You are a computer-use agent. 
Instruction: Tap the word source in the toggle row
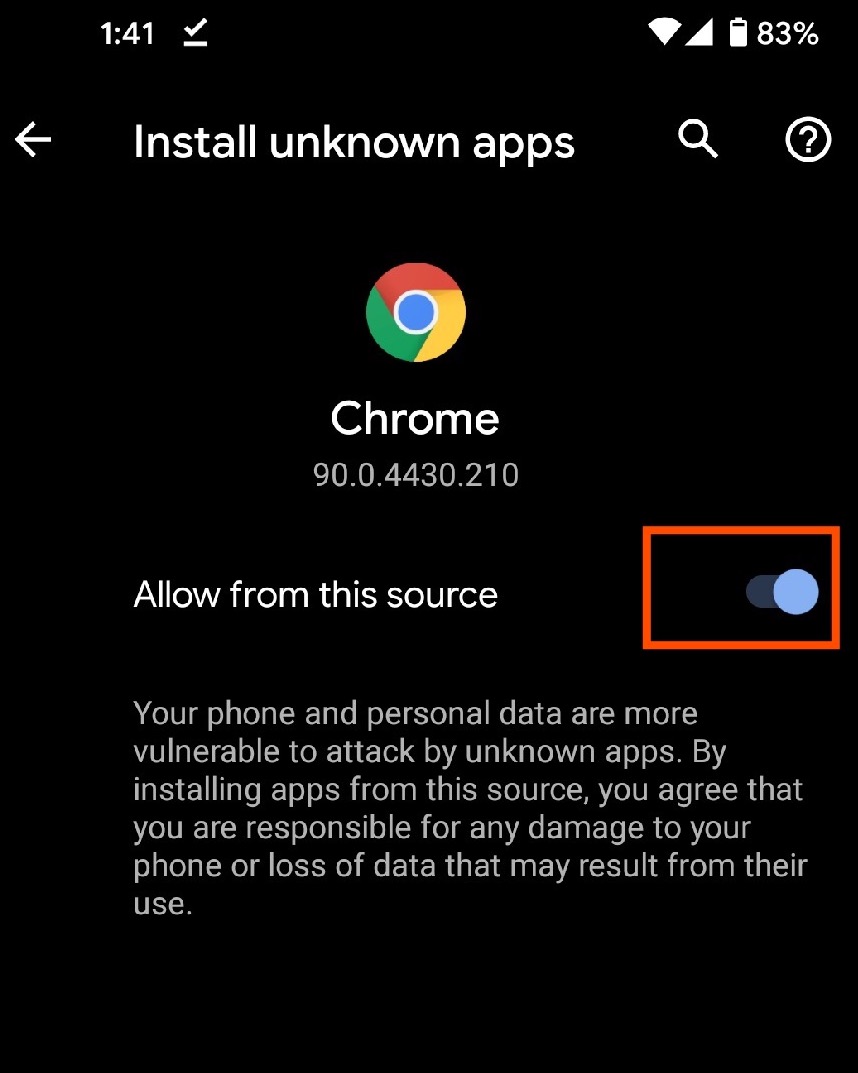442,595
